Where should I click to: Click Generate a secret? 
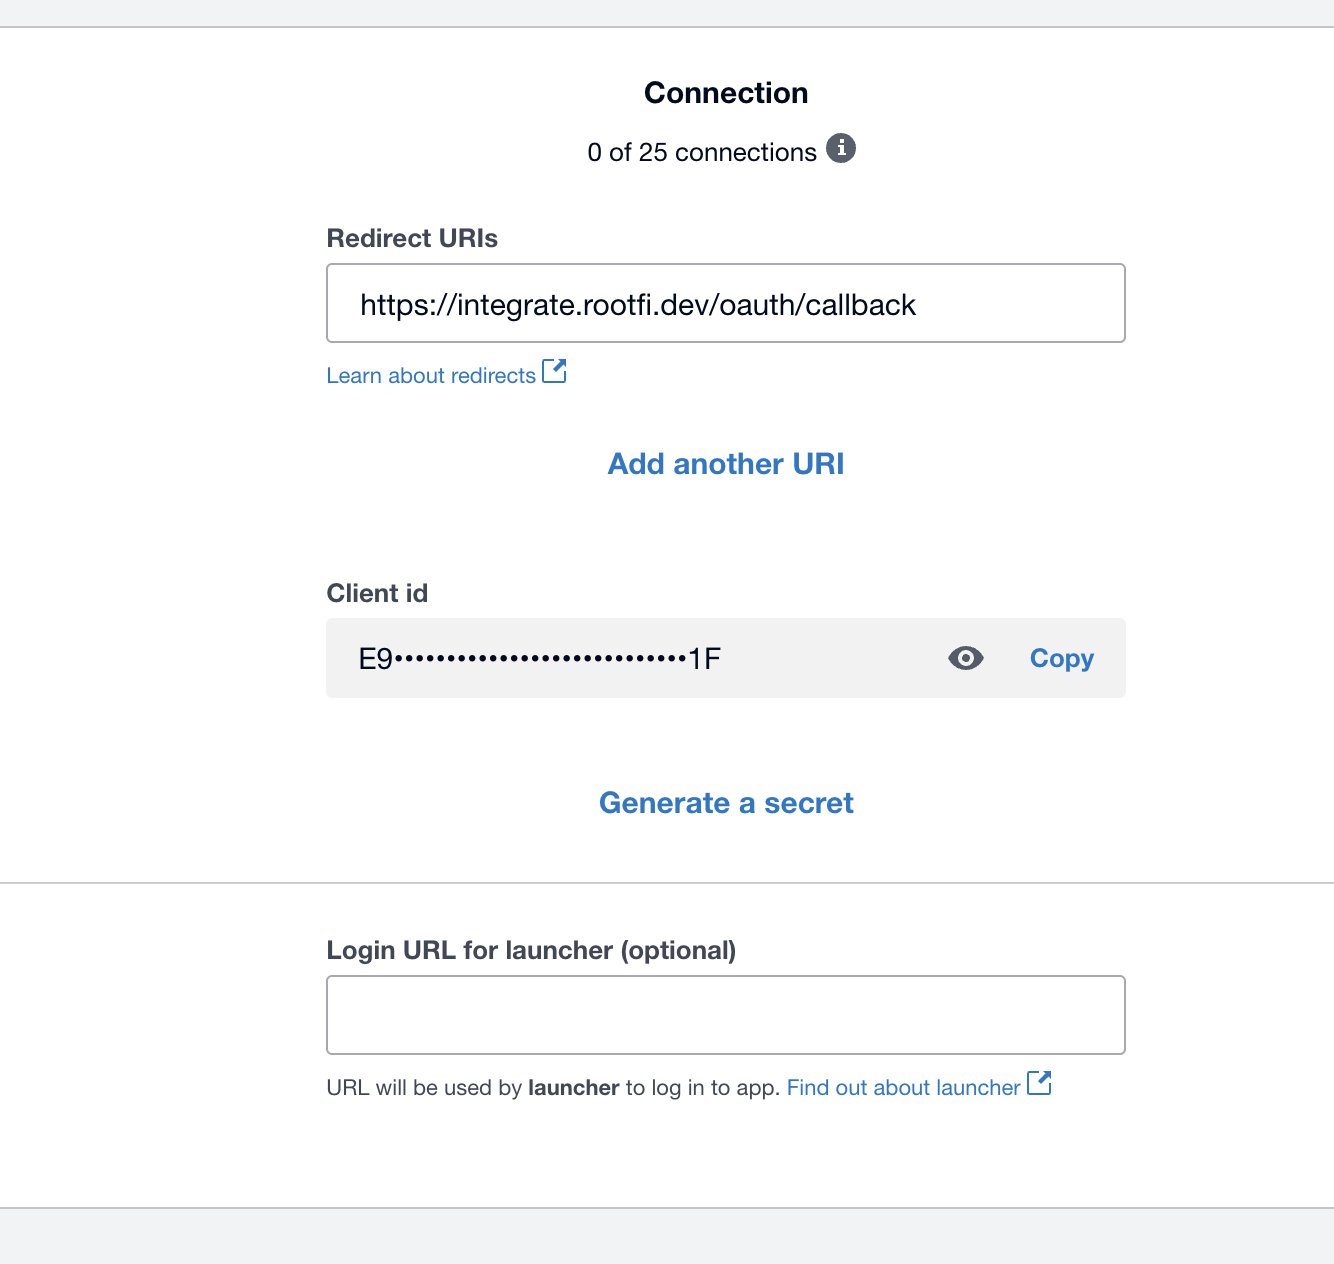pos(726,803)
